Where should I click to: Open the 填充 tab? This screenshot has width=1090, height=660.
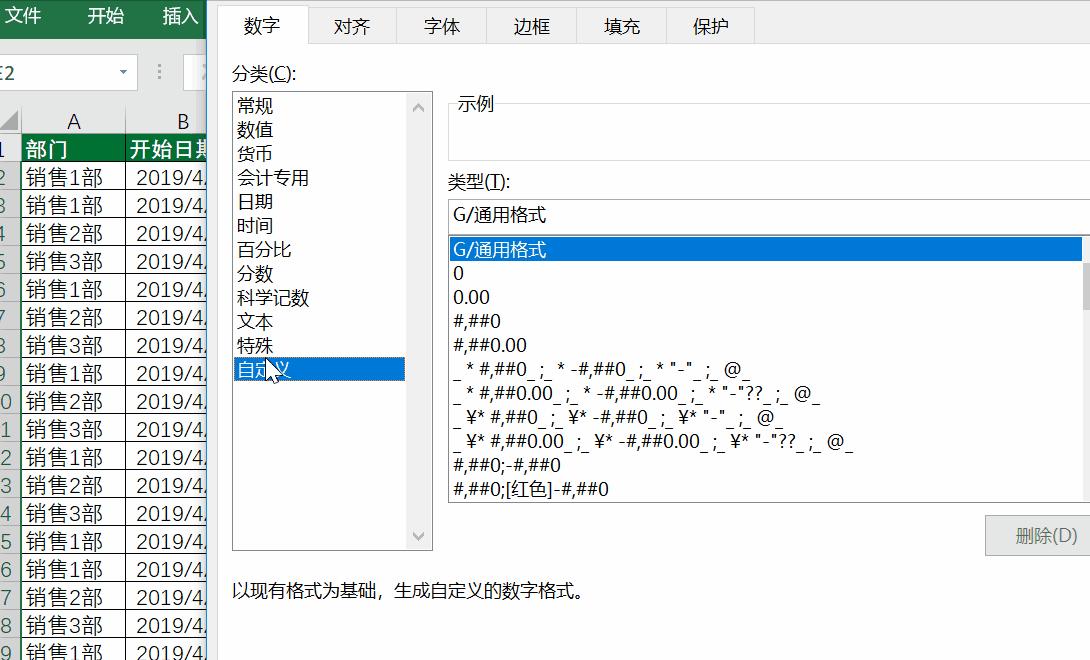point(621,26)
